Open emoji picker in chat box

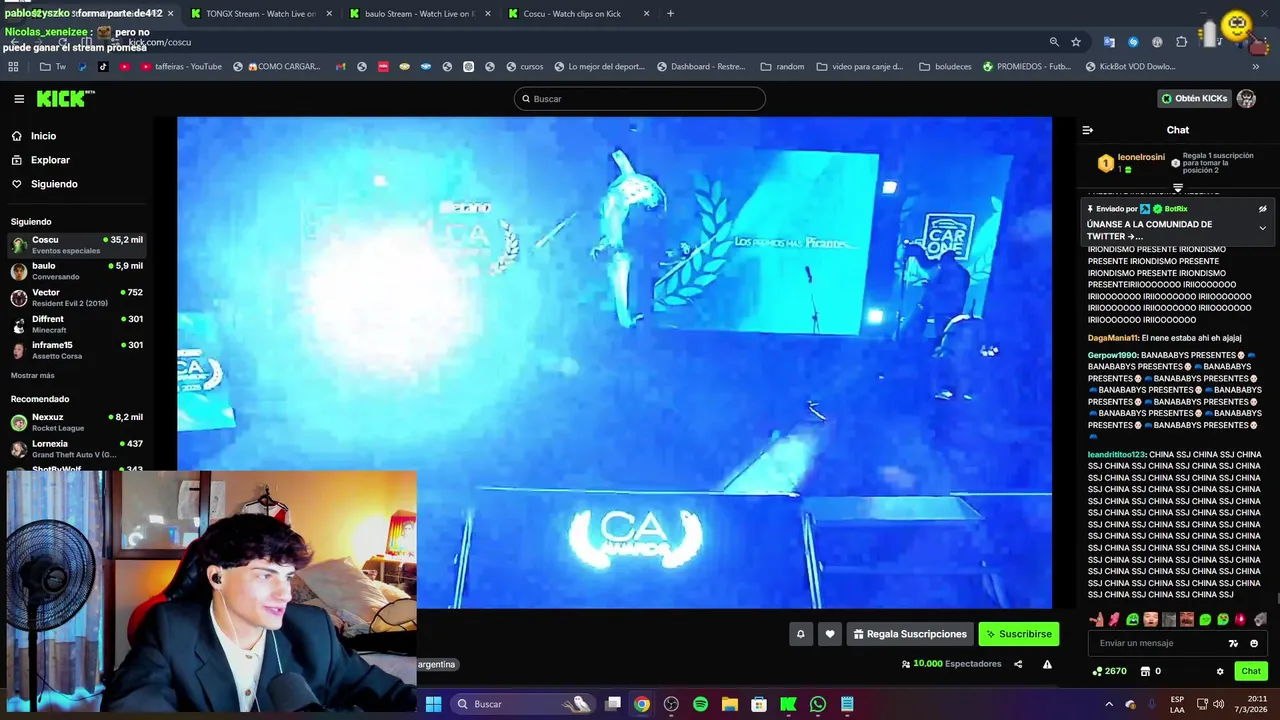tap(1254, 643)
